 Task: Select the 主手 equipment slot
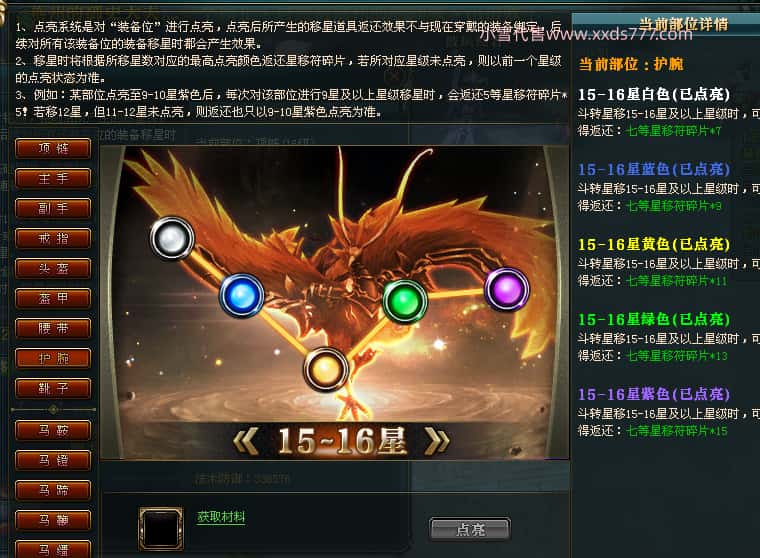[53, 178]
